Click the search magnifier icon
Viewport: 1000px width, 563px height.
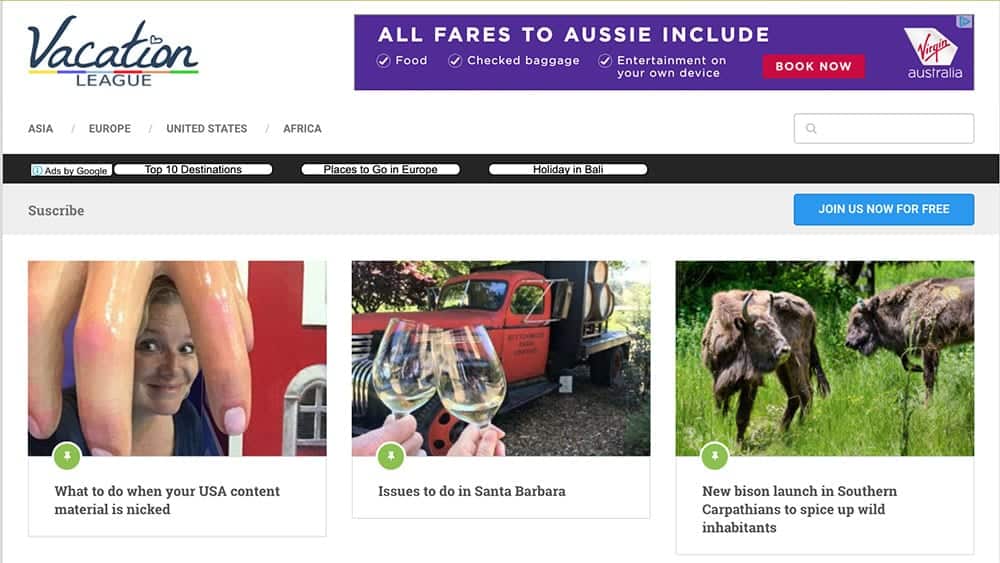click(811, 128)
